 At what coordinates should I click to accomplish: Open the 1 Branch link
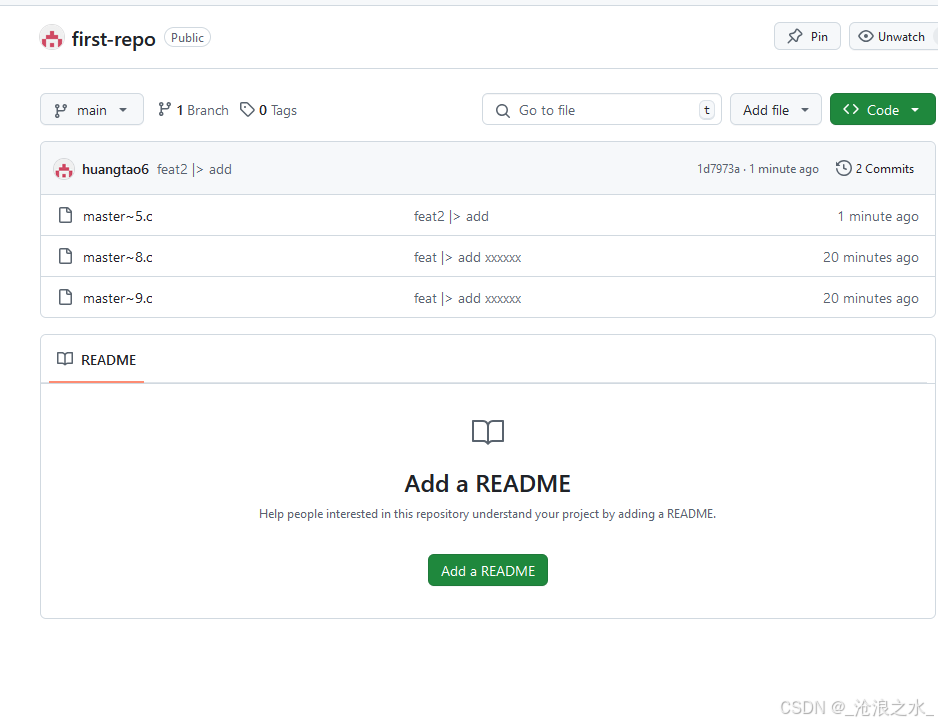click(193, 110)
